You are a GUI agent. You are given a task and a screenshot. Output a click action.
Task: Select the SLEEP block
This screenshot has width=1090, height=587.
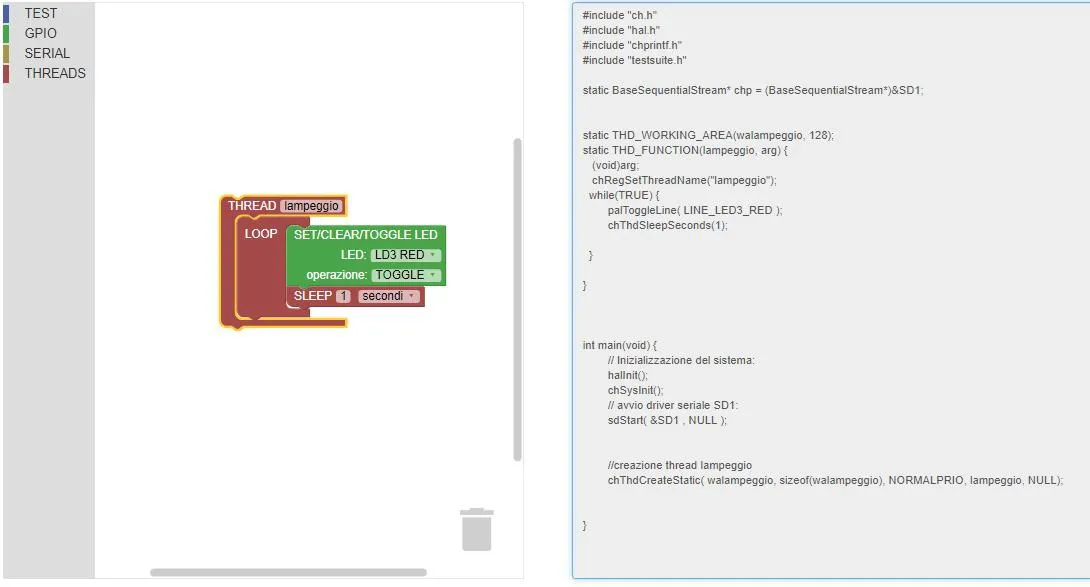313,296
